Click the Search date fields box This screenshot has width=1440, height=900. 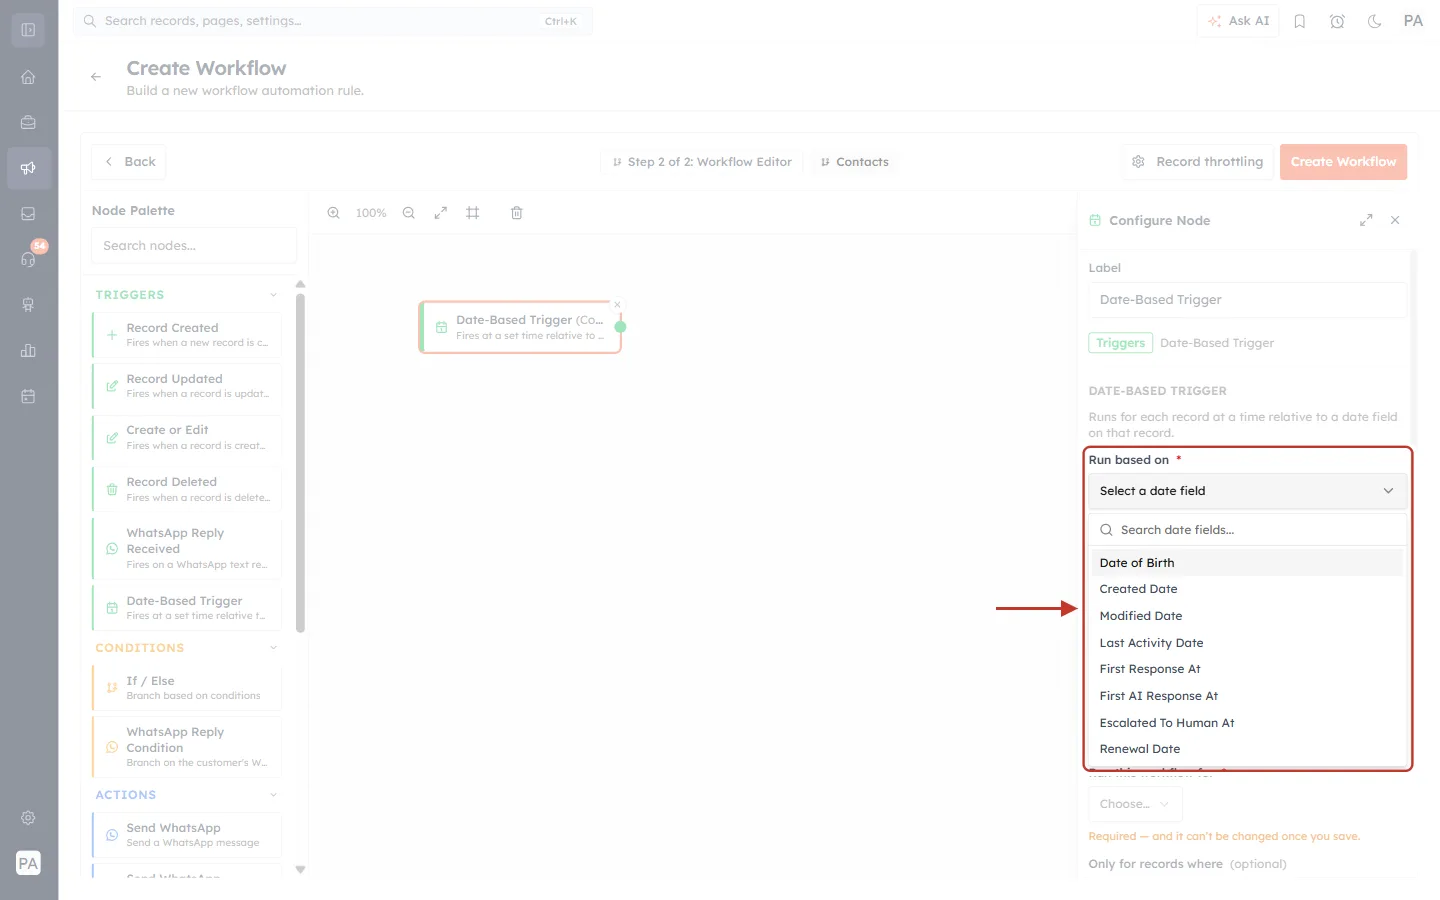(1247, 530)
